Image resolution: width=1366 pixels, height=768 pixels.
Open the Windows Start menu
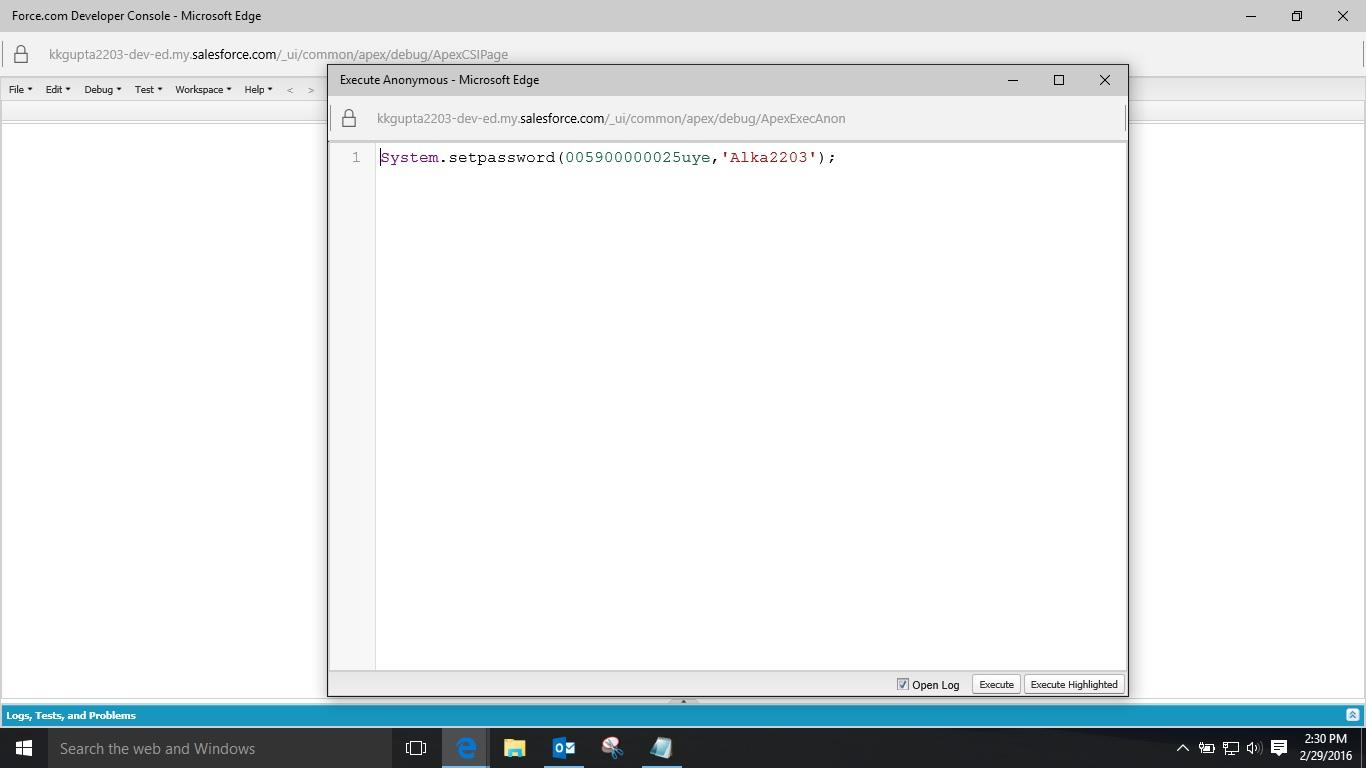click(x=24, y=748)
